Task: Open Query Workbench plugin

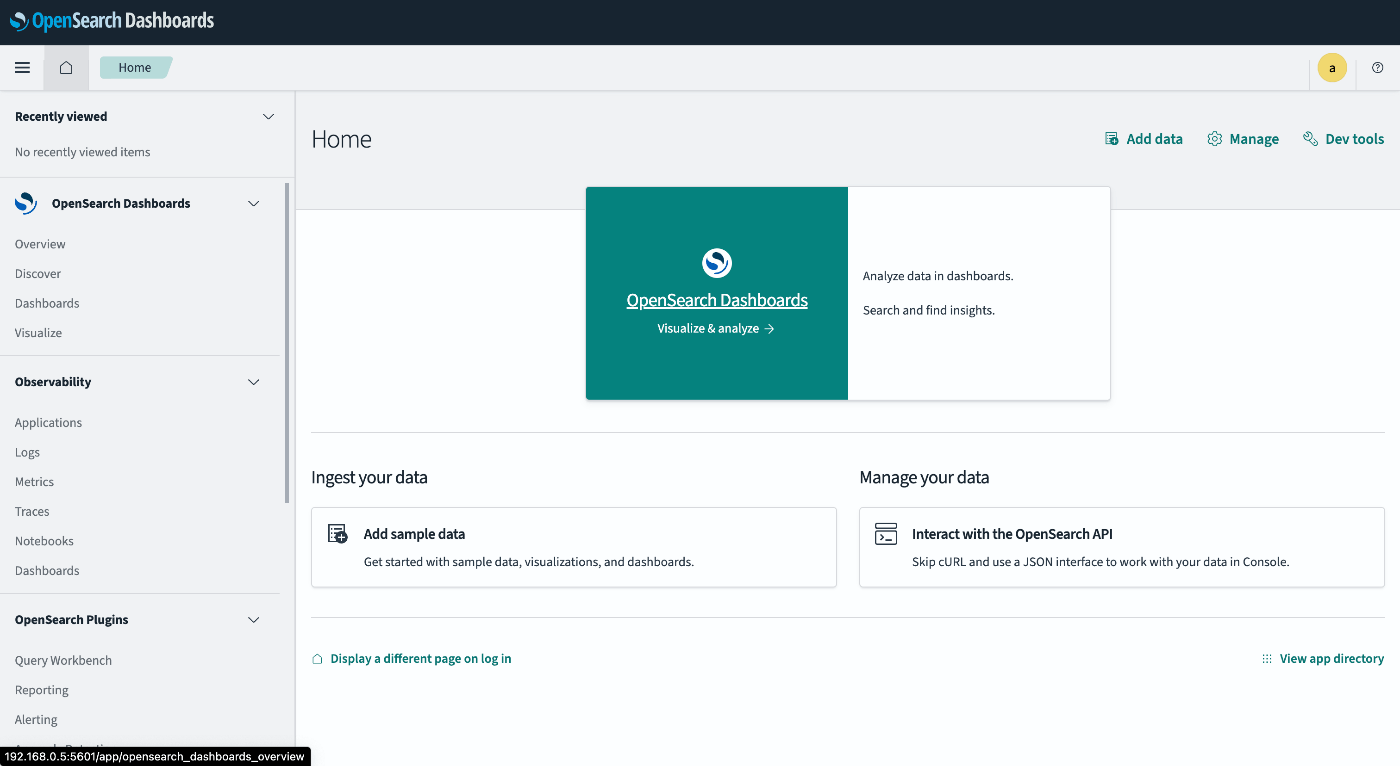Action: [63, 661]
